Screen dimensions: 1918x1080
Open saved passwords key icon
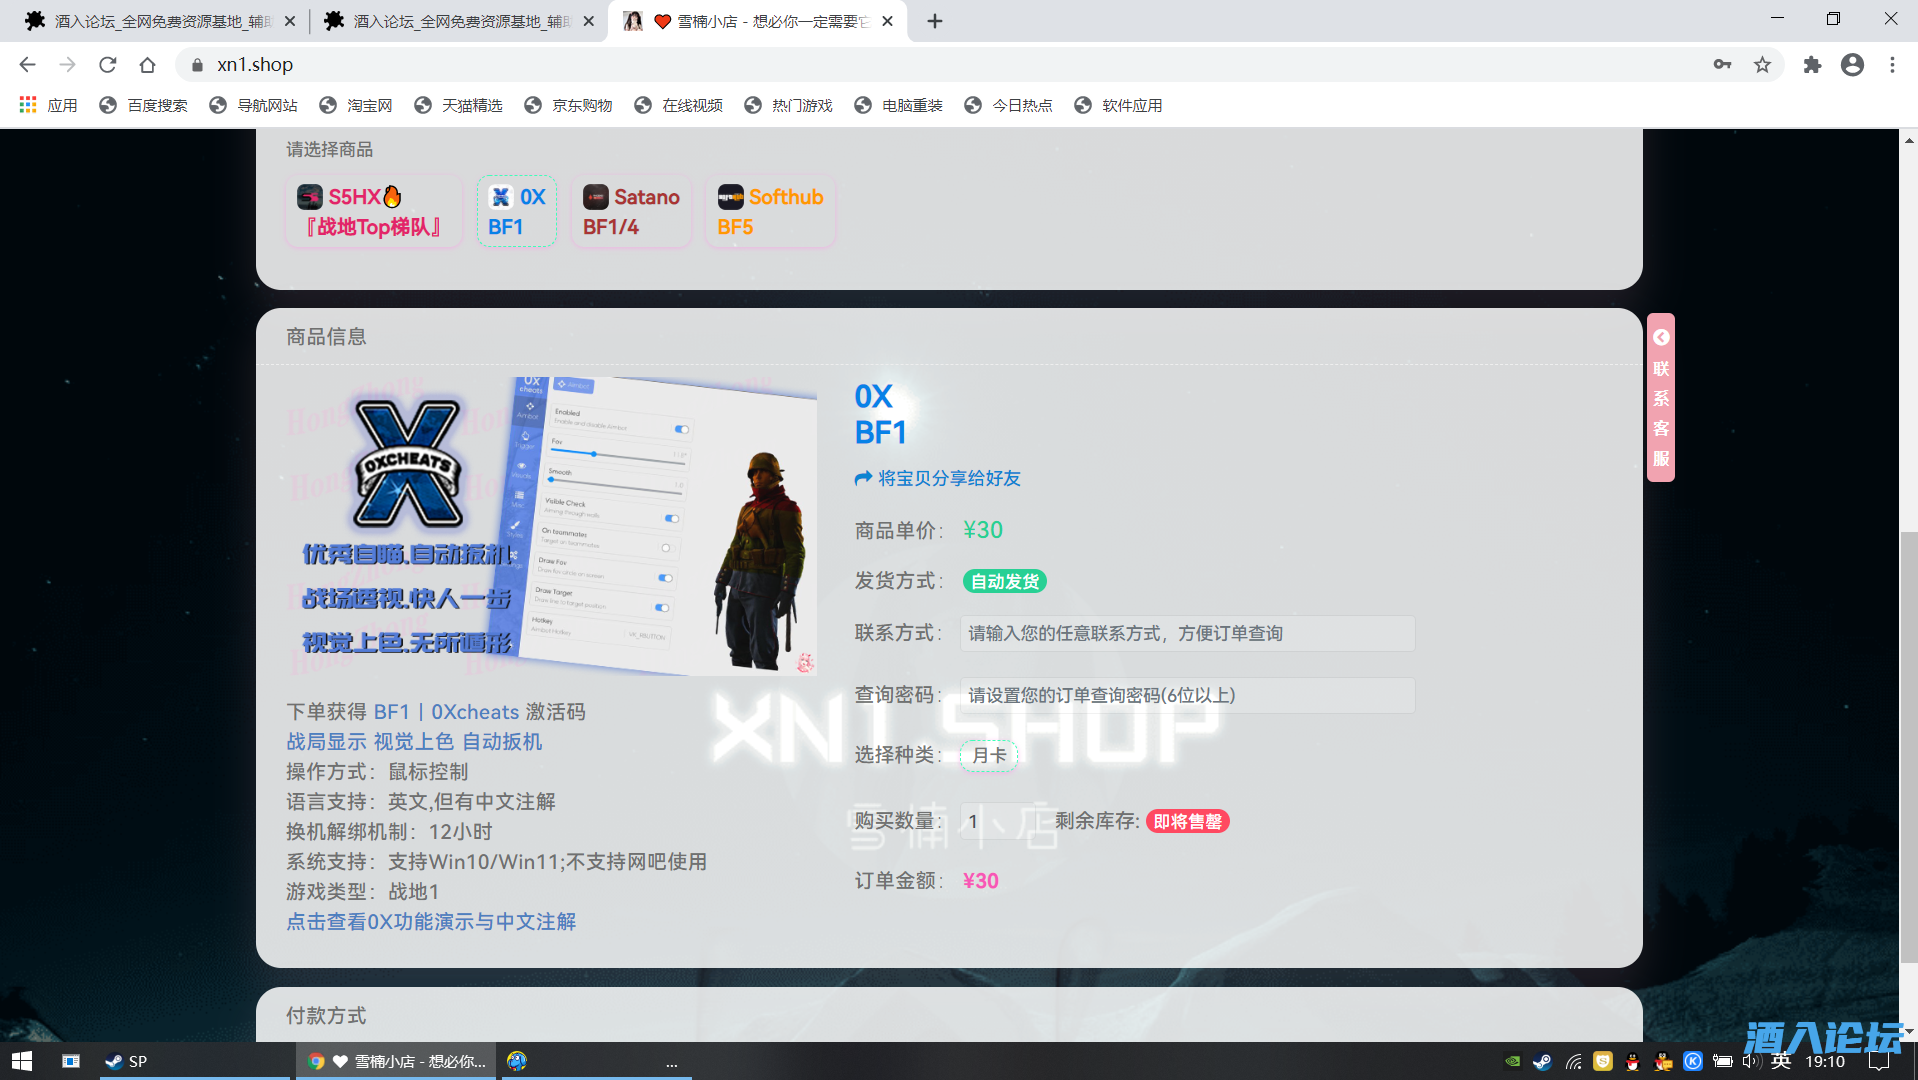[1722, 65]
